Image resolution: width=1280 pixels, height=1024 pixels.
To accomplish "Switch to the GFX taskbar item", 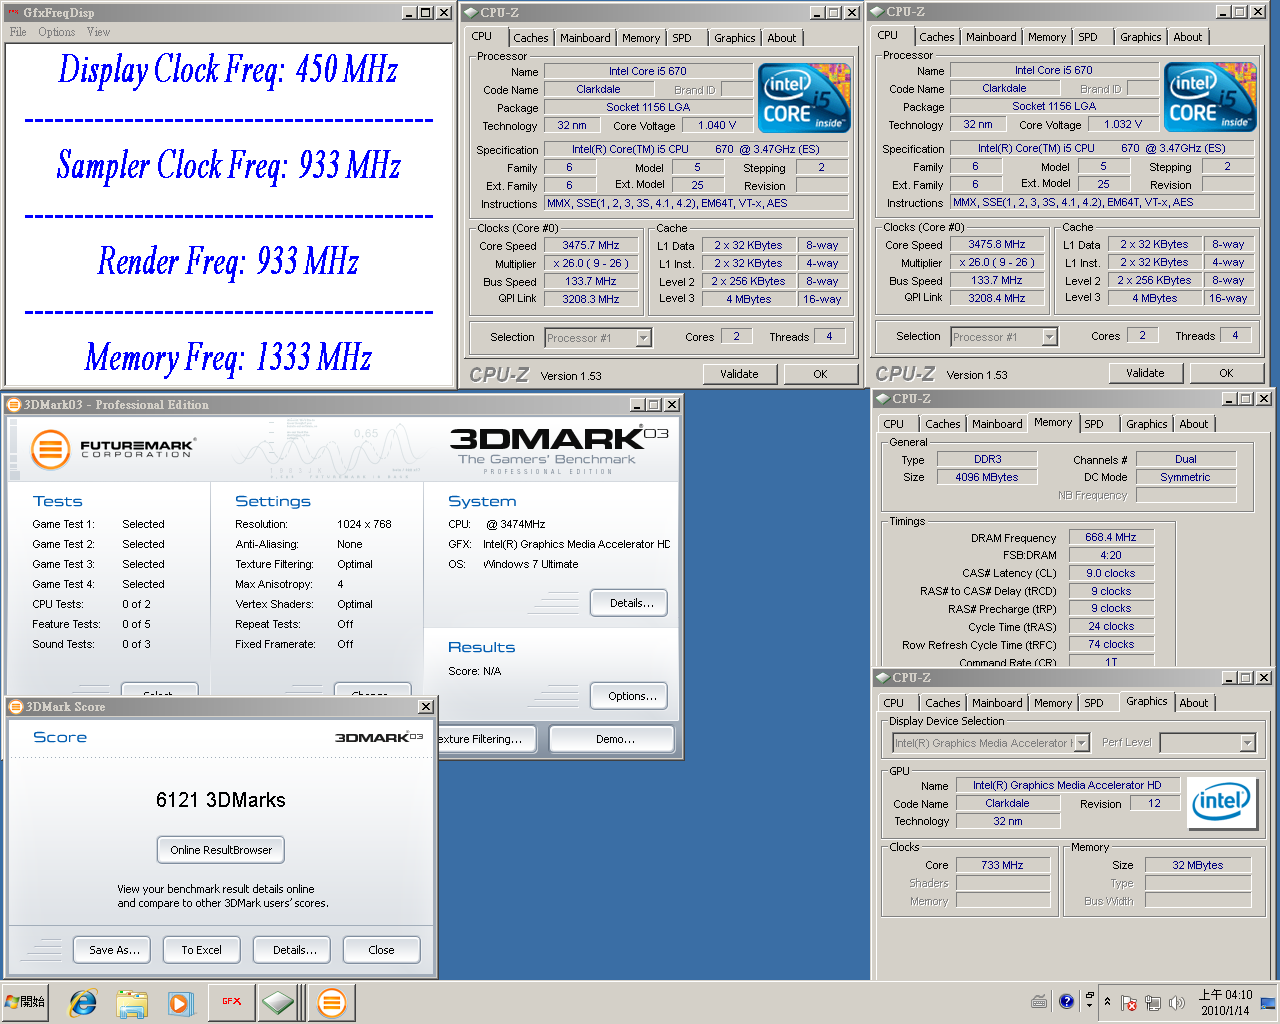I will coord(231,1002).
